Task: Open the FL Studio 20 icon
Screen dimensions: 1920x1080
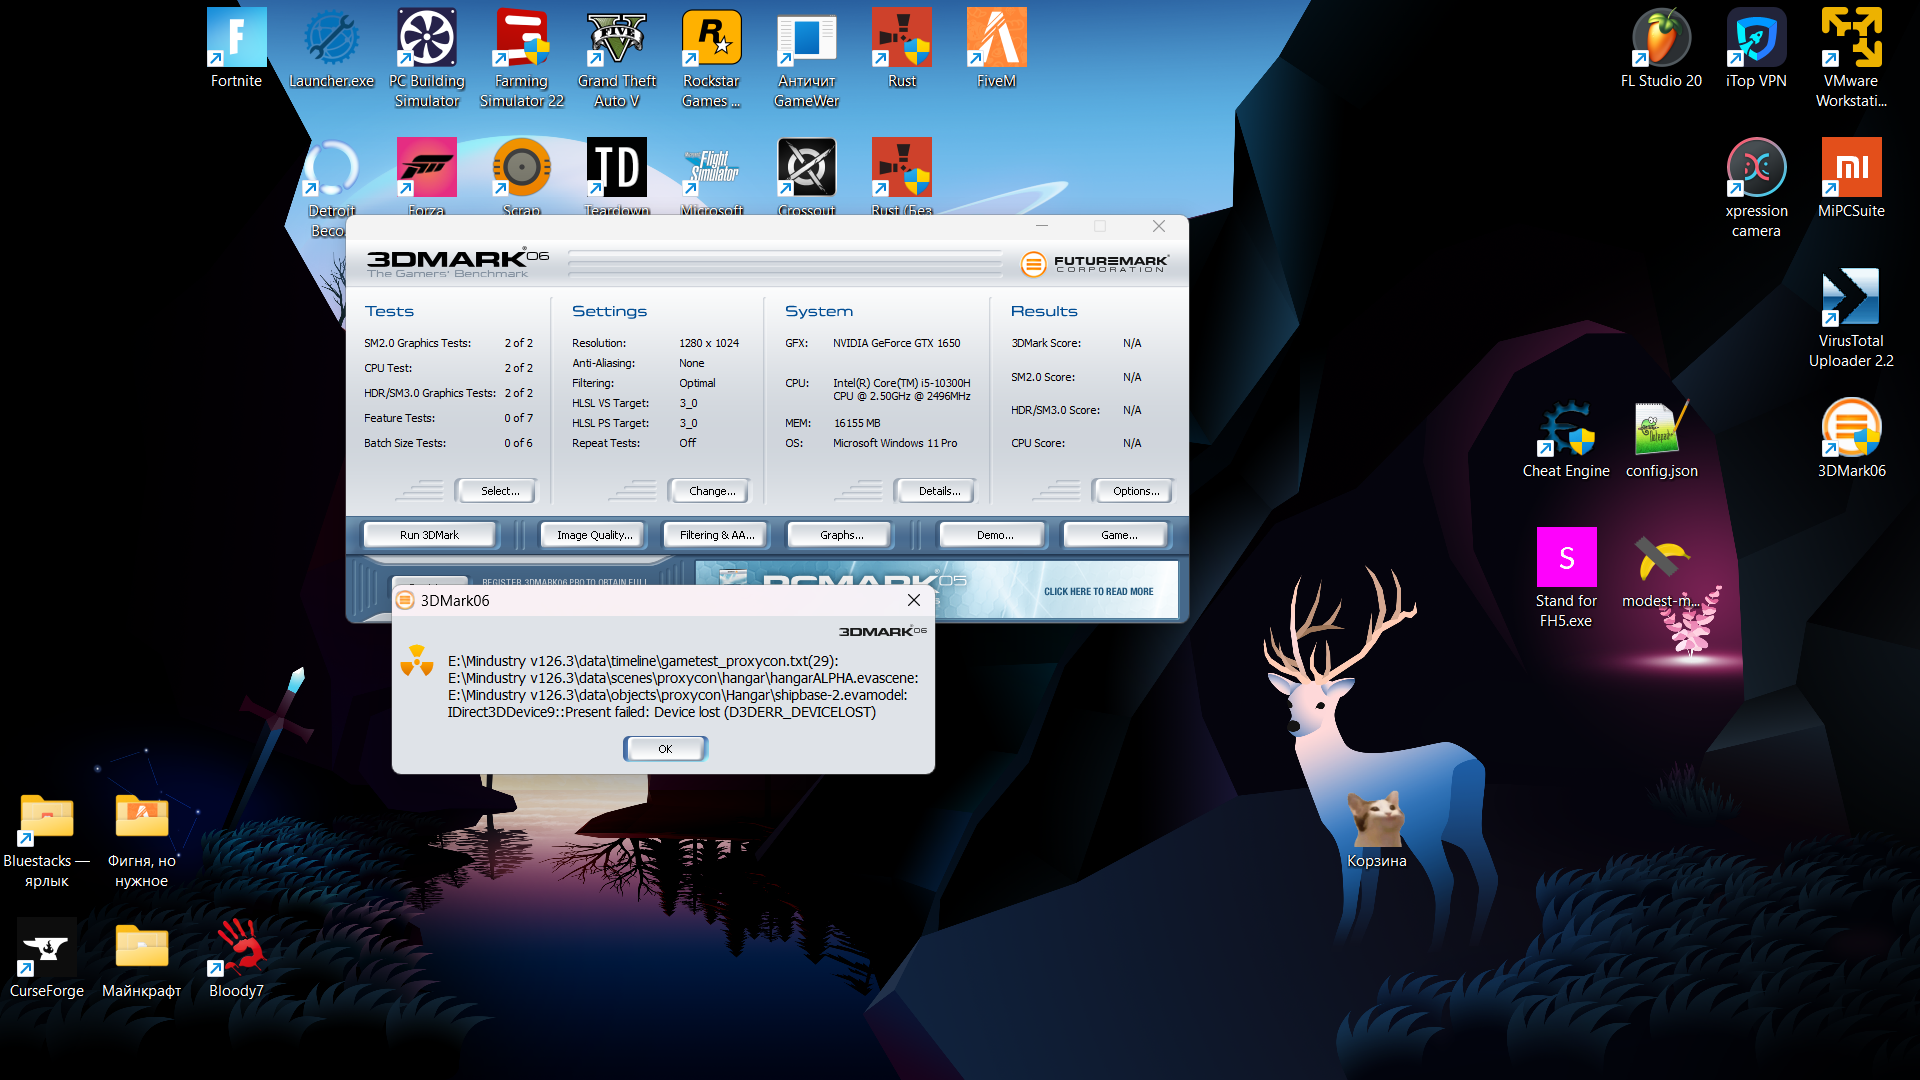Action: [x=1661, y=49]
